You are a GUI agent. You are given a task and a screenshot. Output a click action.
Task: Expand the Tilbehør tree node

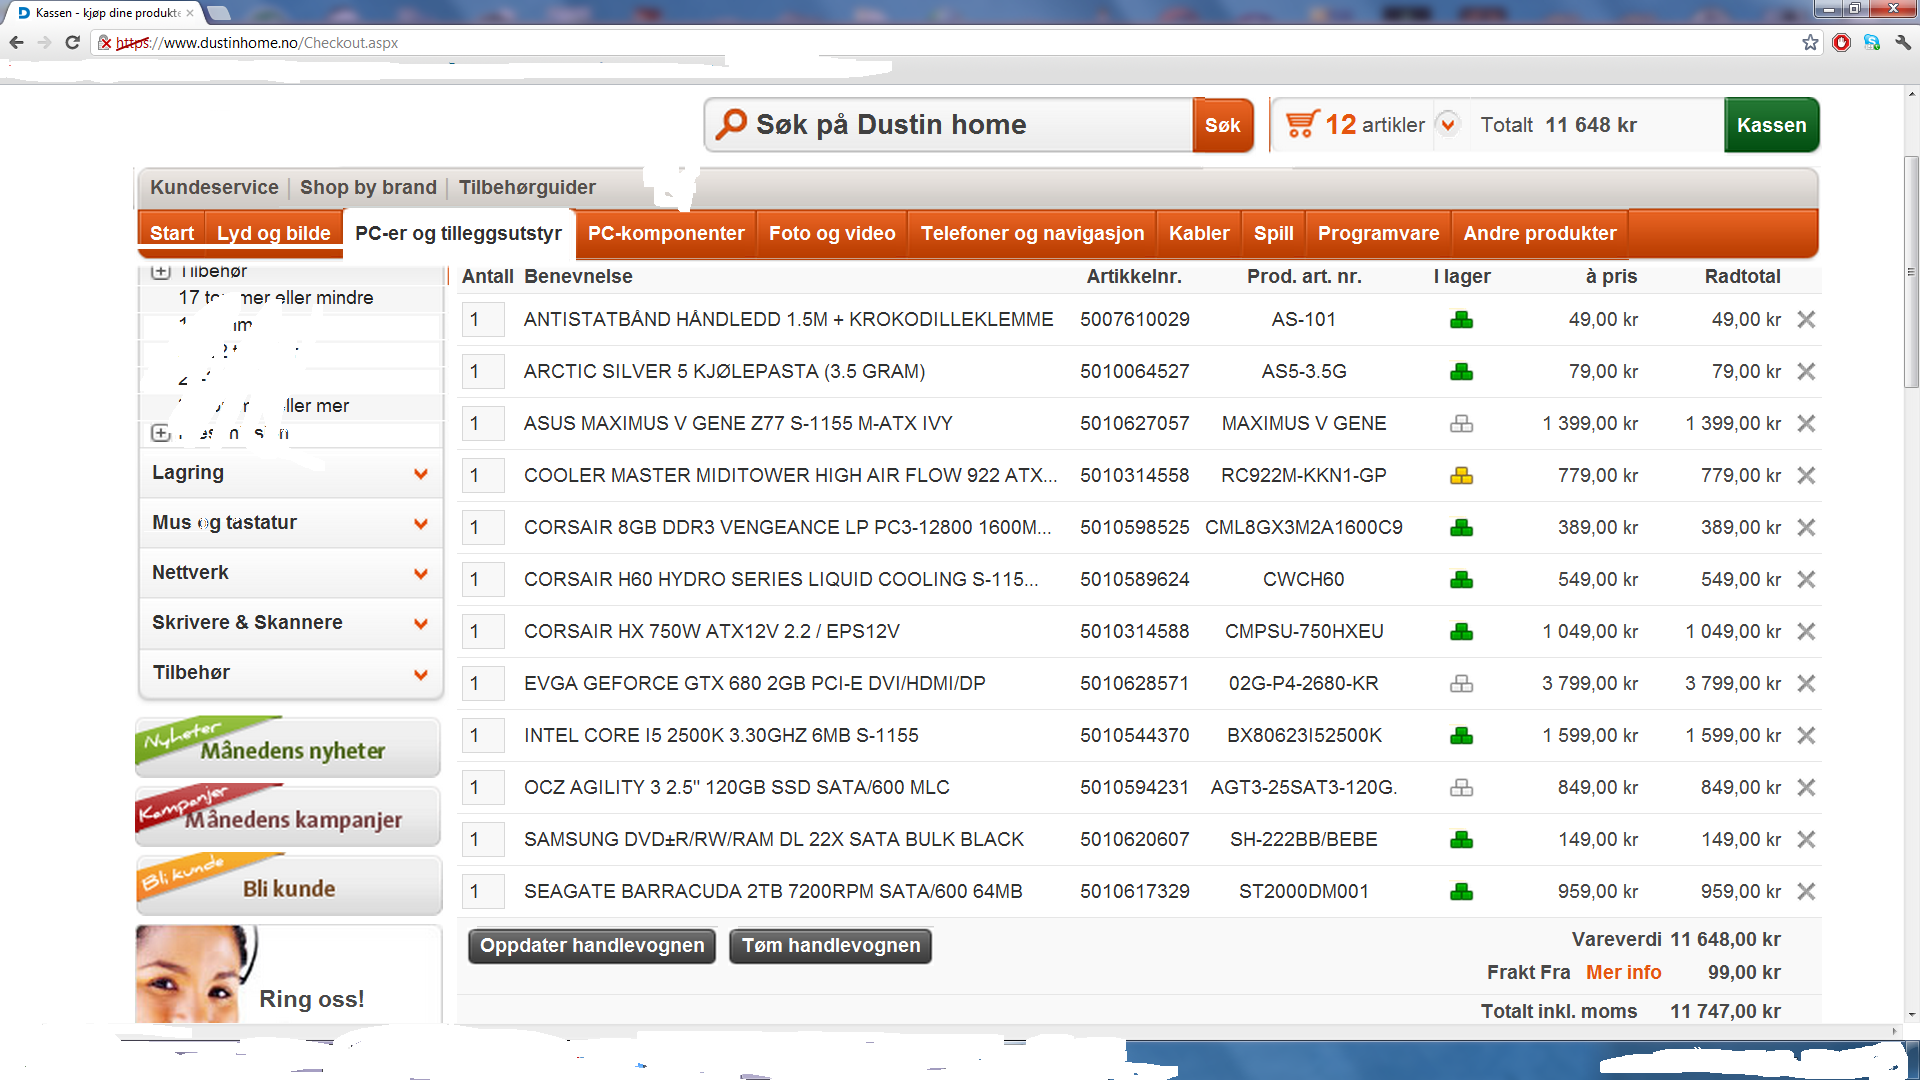point(160,271)
